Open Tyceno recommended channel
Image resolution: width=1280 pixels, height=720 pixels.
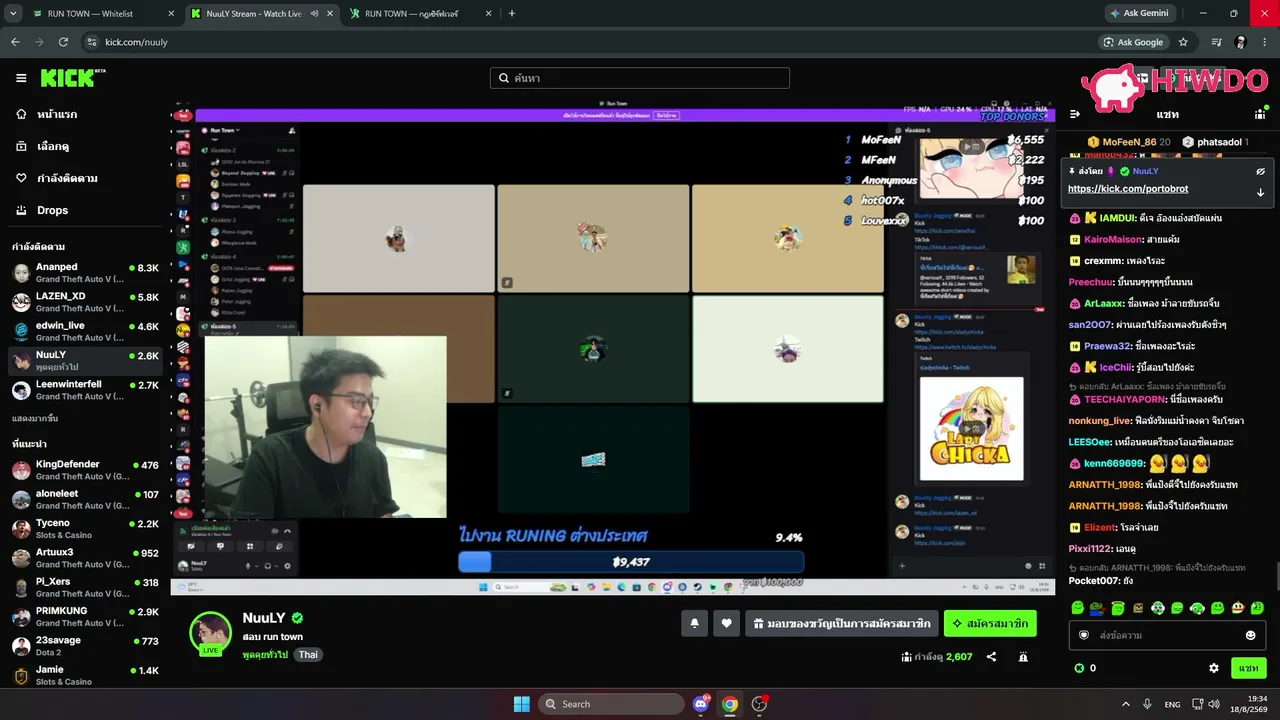pos(86,529)
